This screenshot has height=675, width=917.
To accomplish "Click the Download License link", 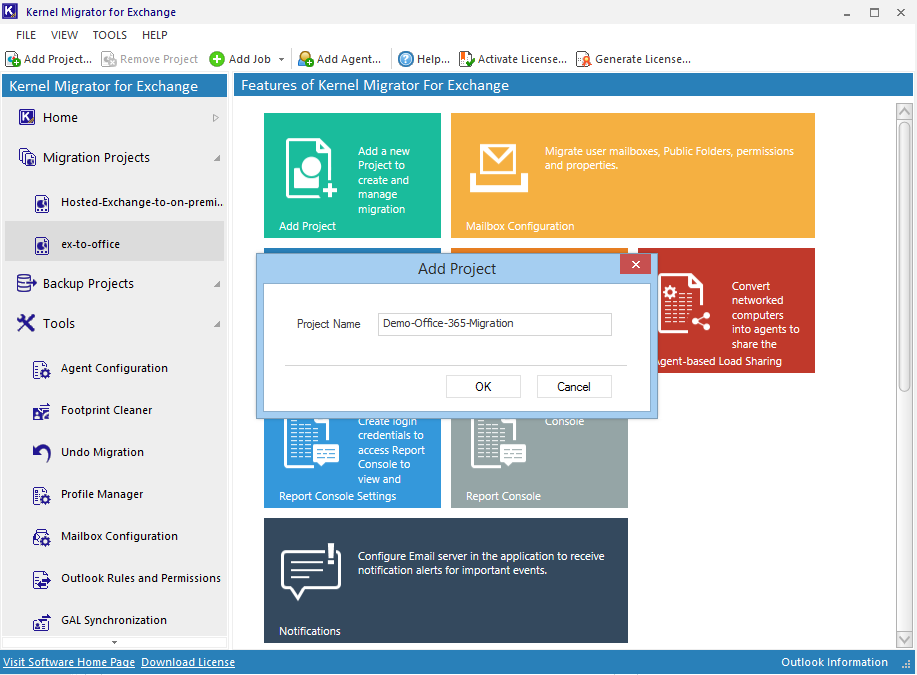I will click(x=188, y=662).
